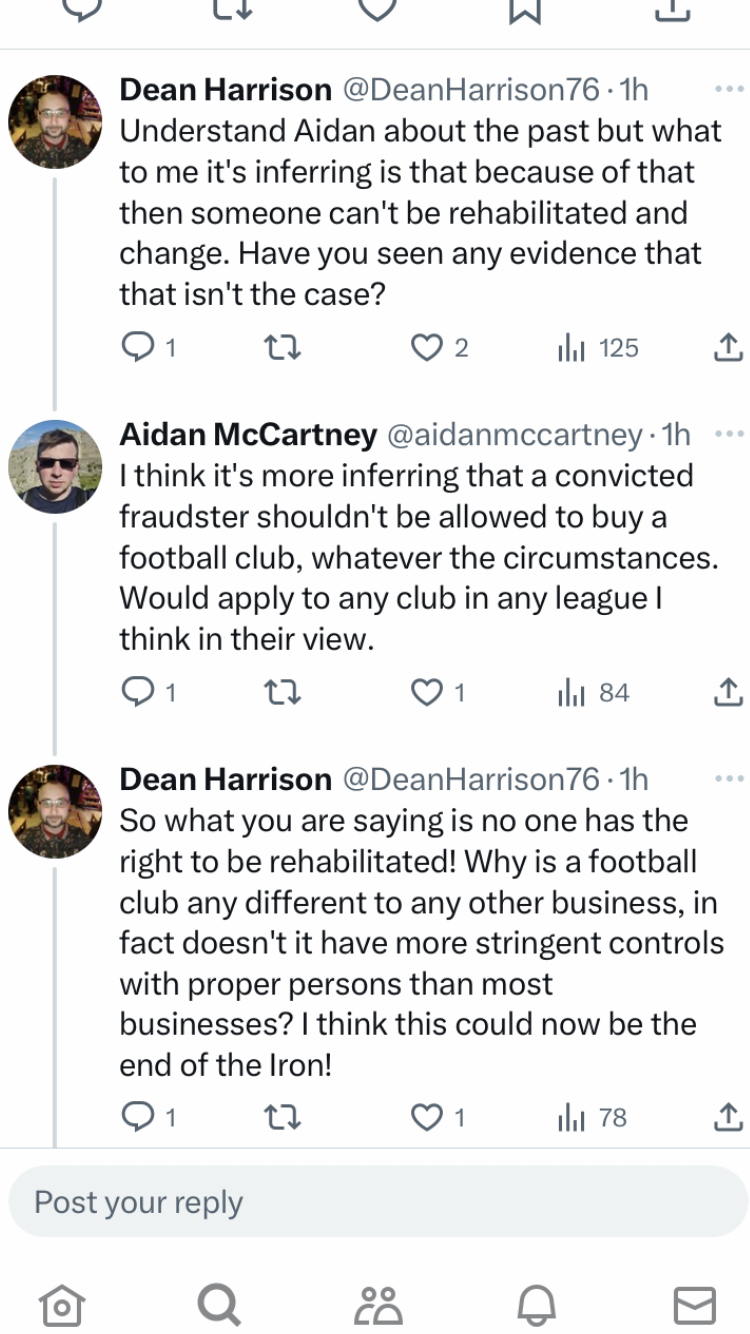This screenshot has width=750, height=1334.
Task: Open more options on Aidan McCartney's tweet
Action: 730,435
